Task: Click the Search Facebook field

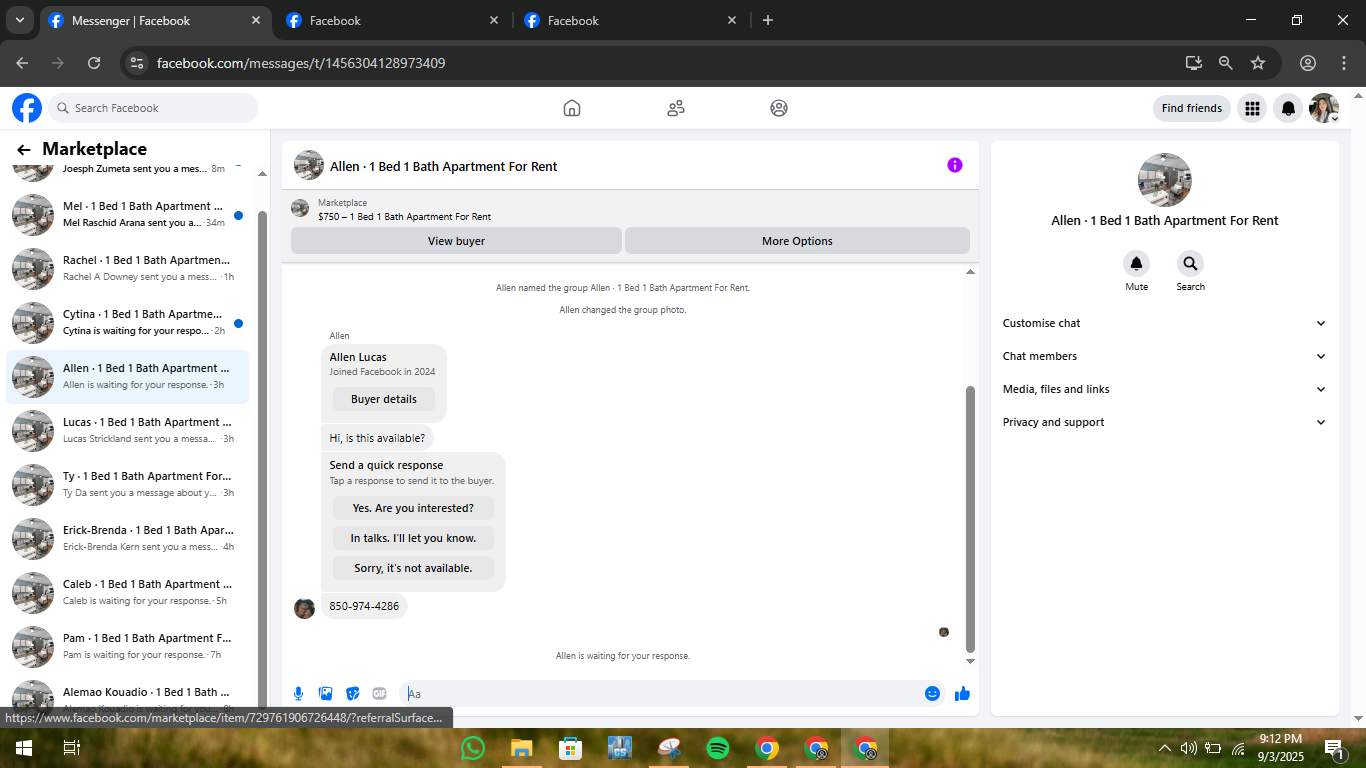Action: (153, 108)
